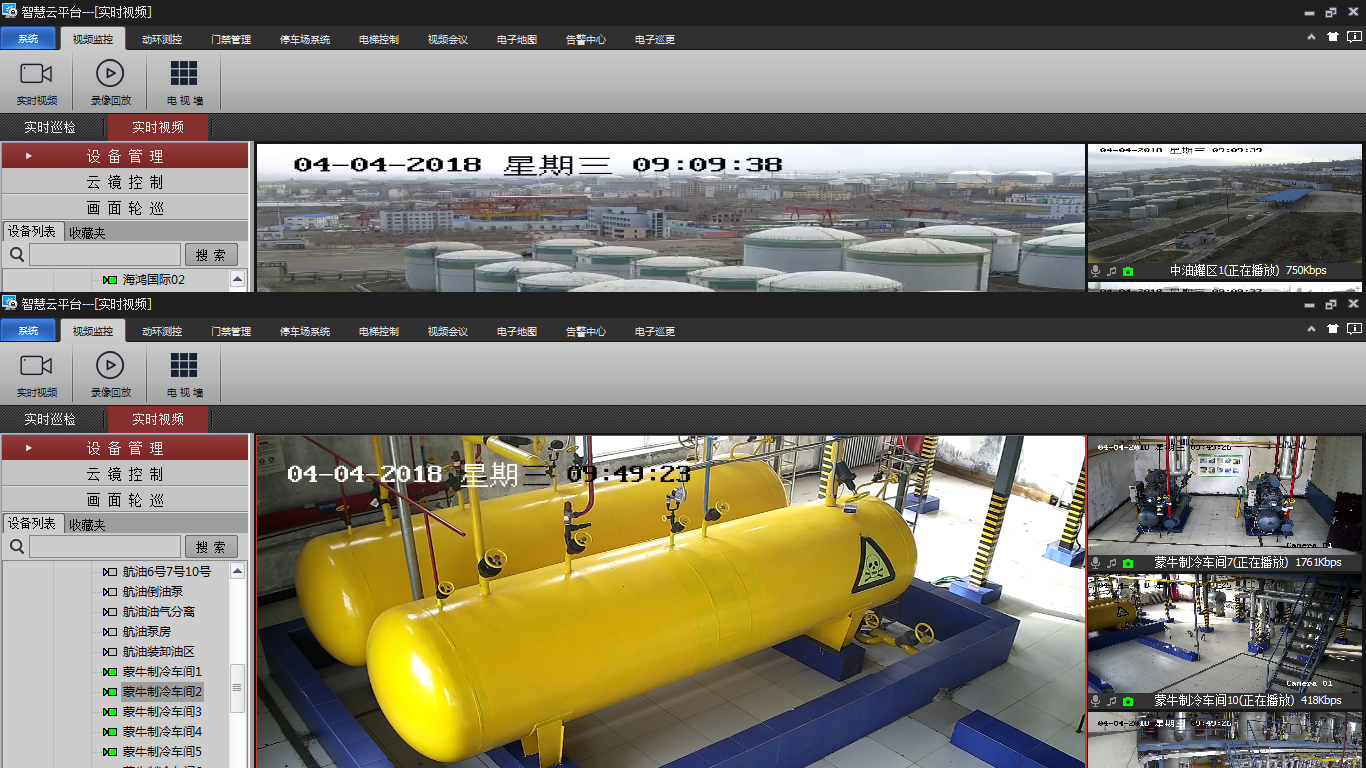Viewport: 1366px width, 768px height.
Task: Click the info bubble icon in lower window
Action: click(1354, 329)
